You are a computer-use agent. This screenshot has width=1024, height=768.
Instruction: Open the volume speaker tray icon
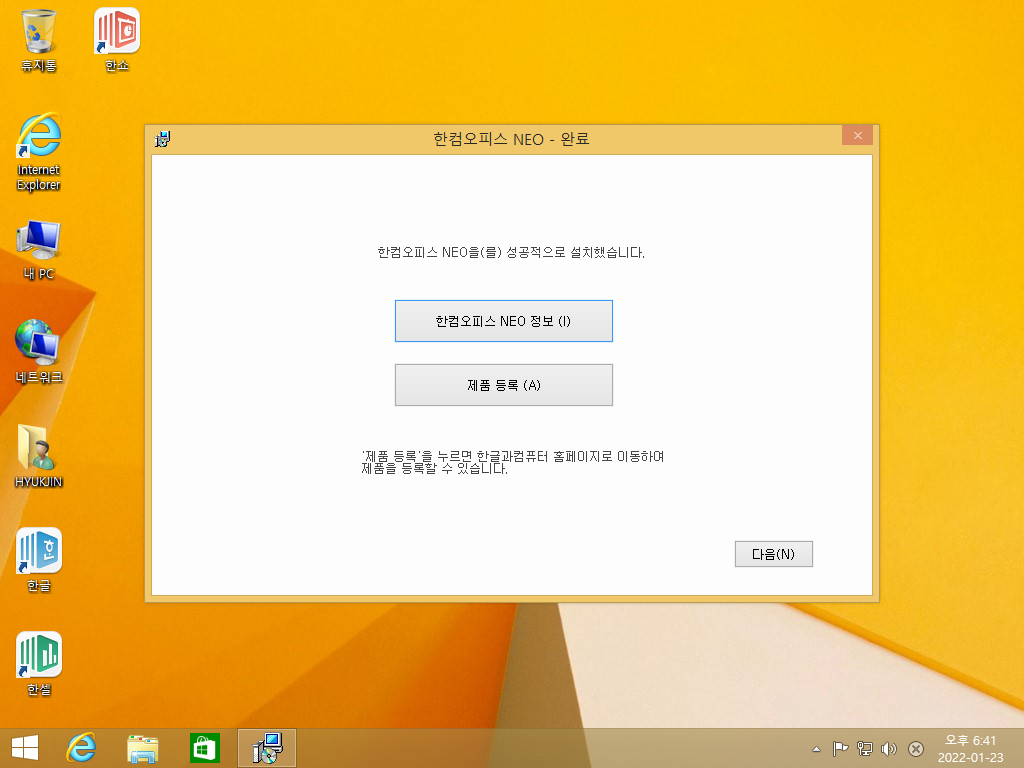(889, 749)
